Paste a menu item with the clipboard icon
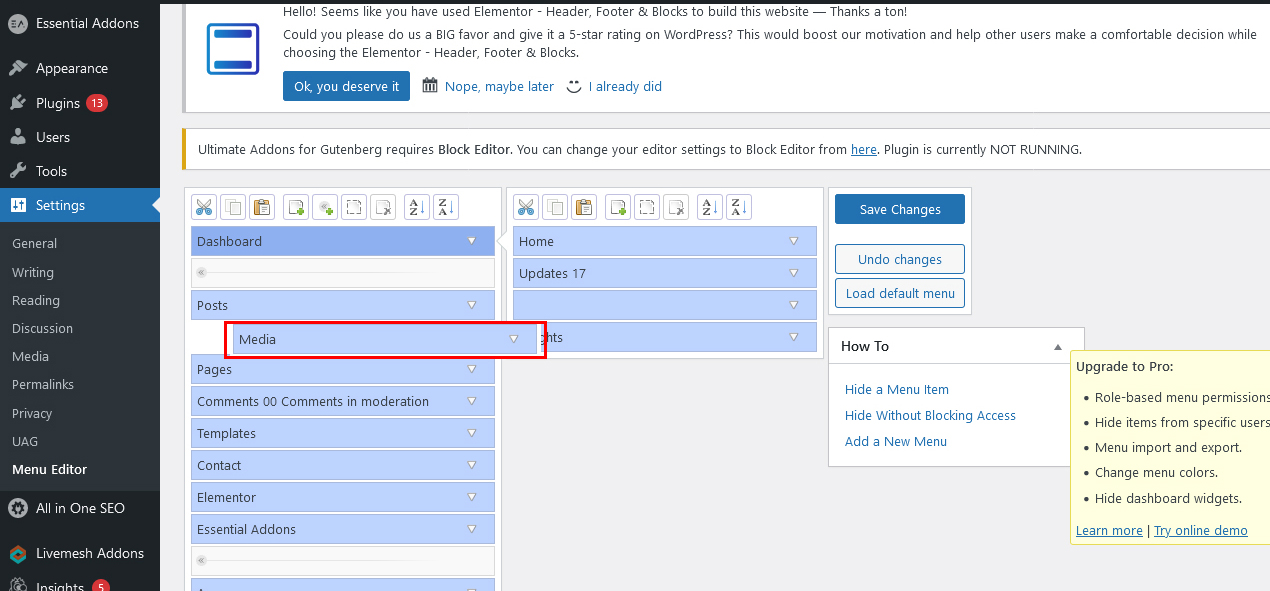1270x591 pixels. [x=262, y=207]
